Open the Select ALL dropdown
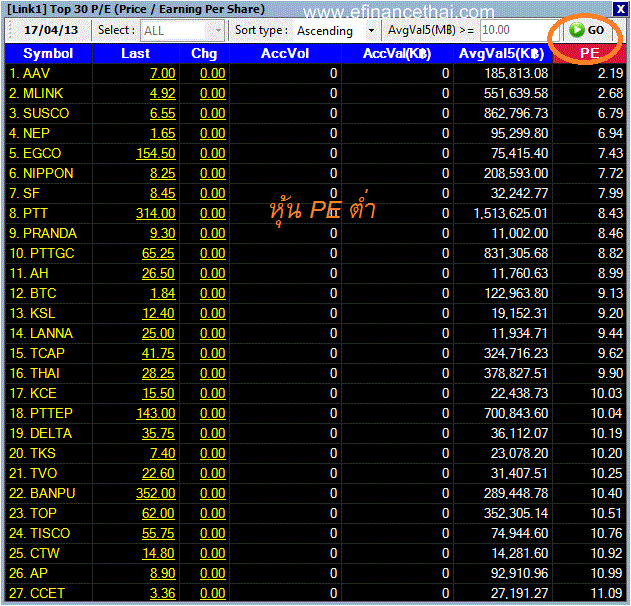The width and height of the screenshot is (631, 606). point(182,31)
